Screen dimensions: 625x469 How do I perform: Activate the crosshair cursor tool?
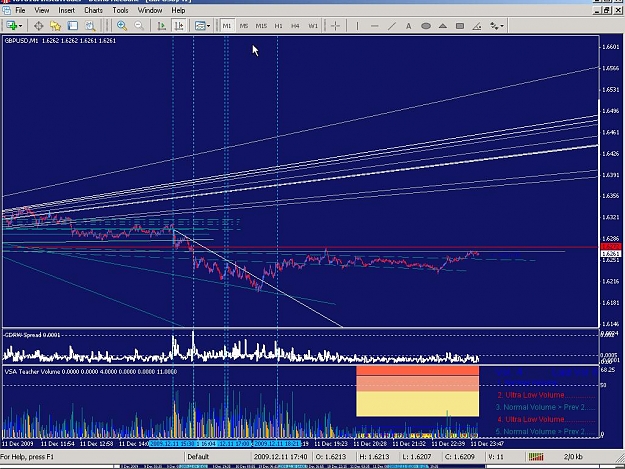click(335, 26)
